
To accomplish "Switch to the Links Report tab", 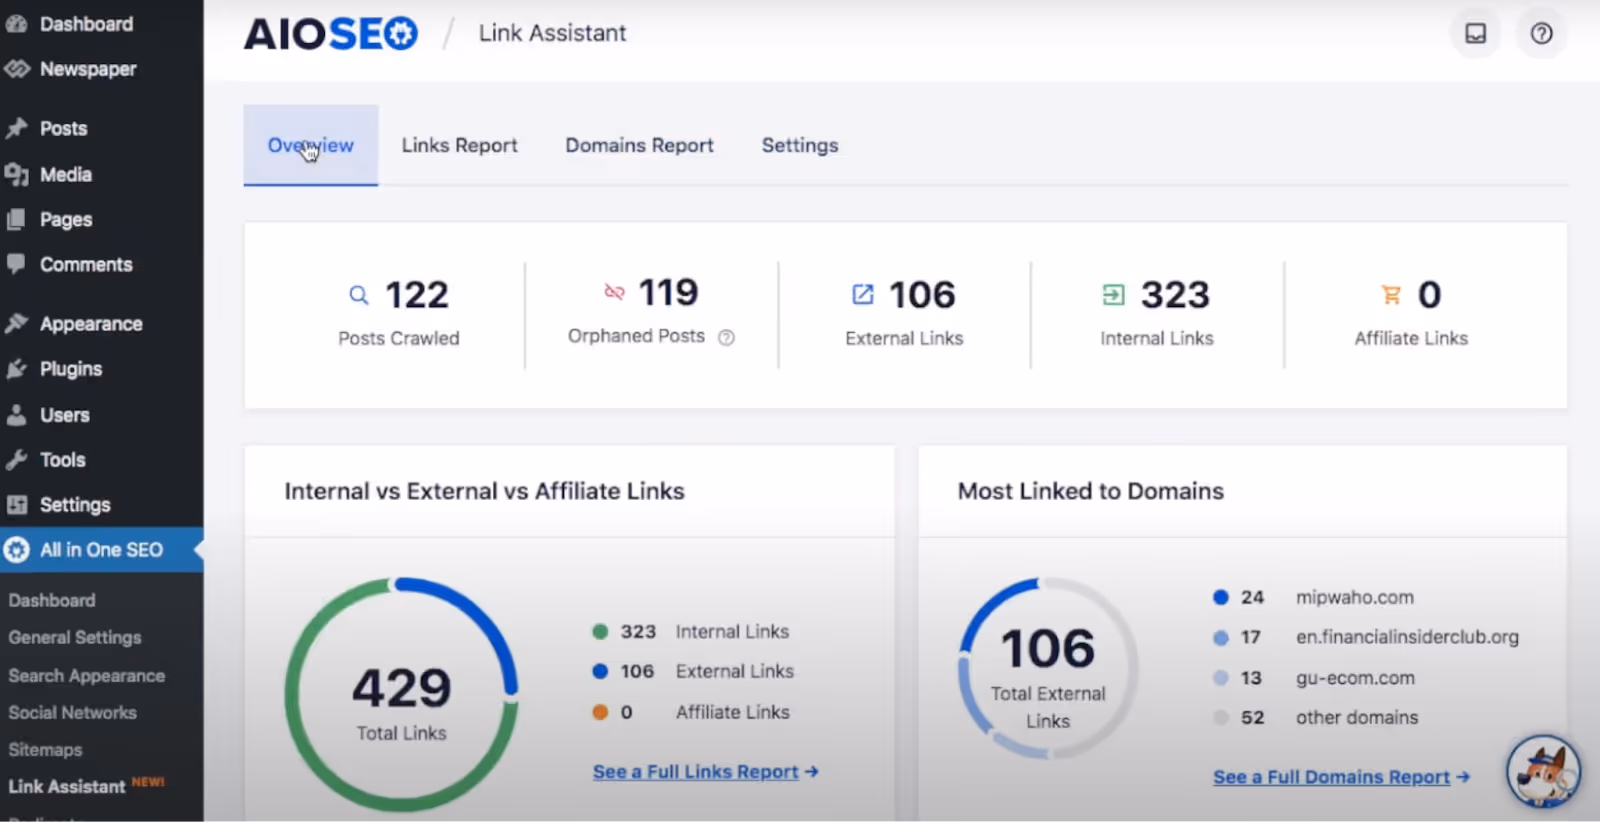I will click(459, 145).
